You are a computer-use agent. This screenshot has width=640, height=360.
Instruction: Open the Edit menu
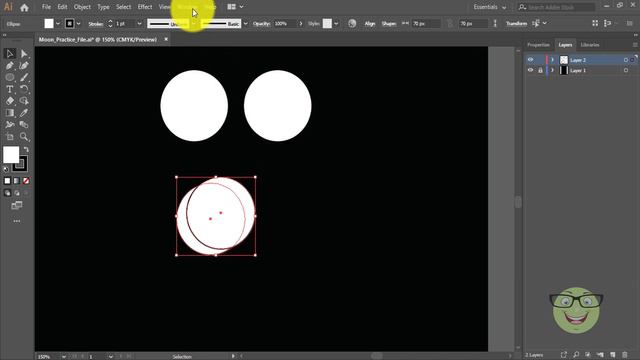(x=62, y=7)
